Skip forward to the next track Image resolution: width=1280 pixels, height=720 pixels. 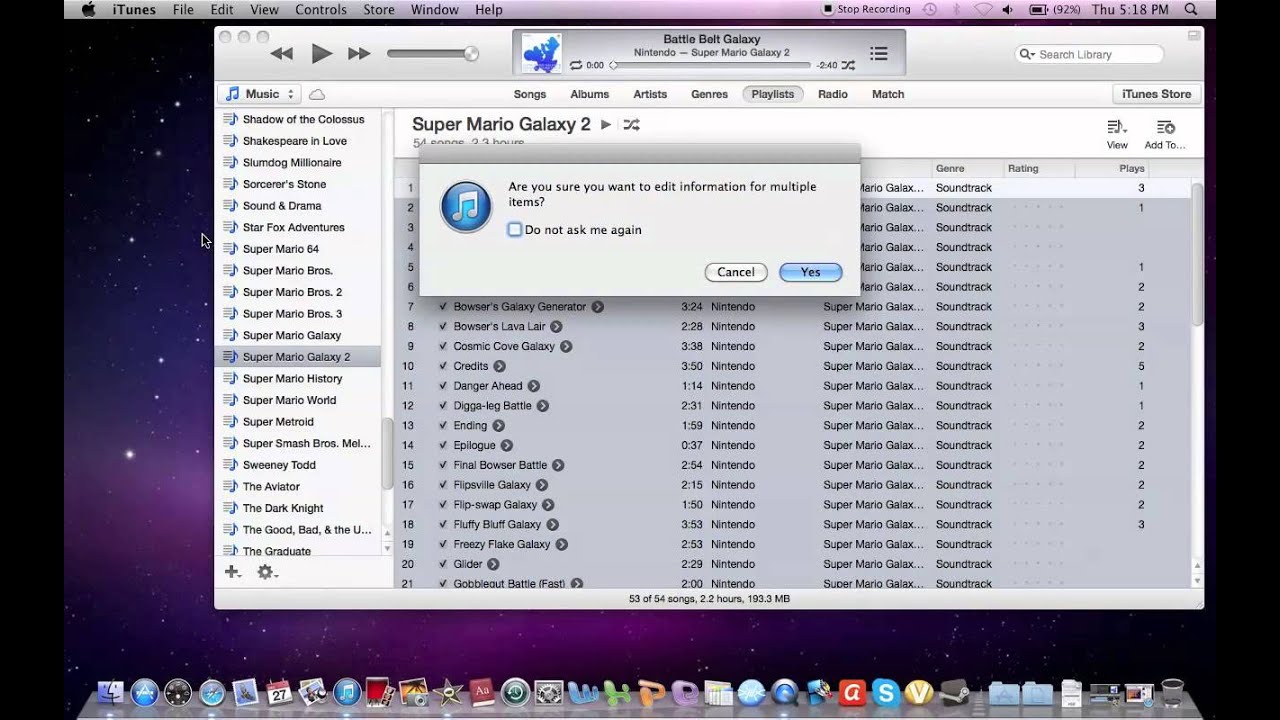[x=359, y=54]
